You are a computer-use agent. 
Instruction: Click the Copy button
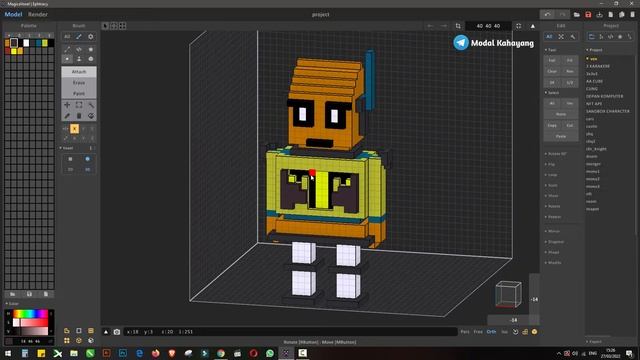[552, 125]
